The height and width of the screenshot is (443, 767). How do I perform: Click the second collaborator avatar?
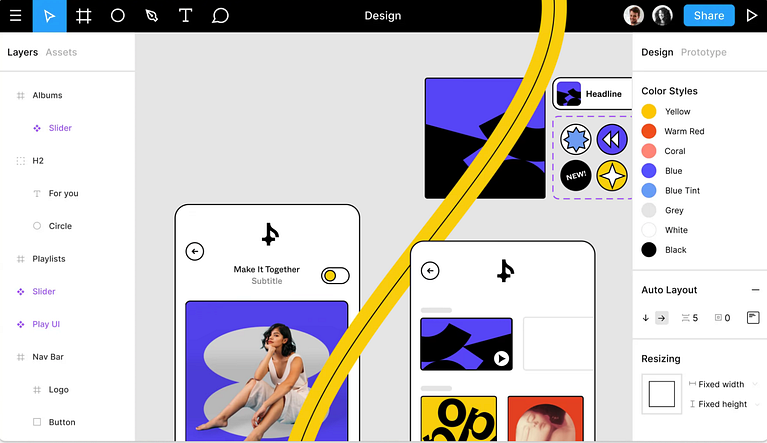662,16
